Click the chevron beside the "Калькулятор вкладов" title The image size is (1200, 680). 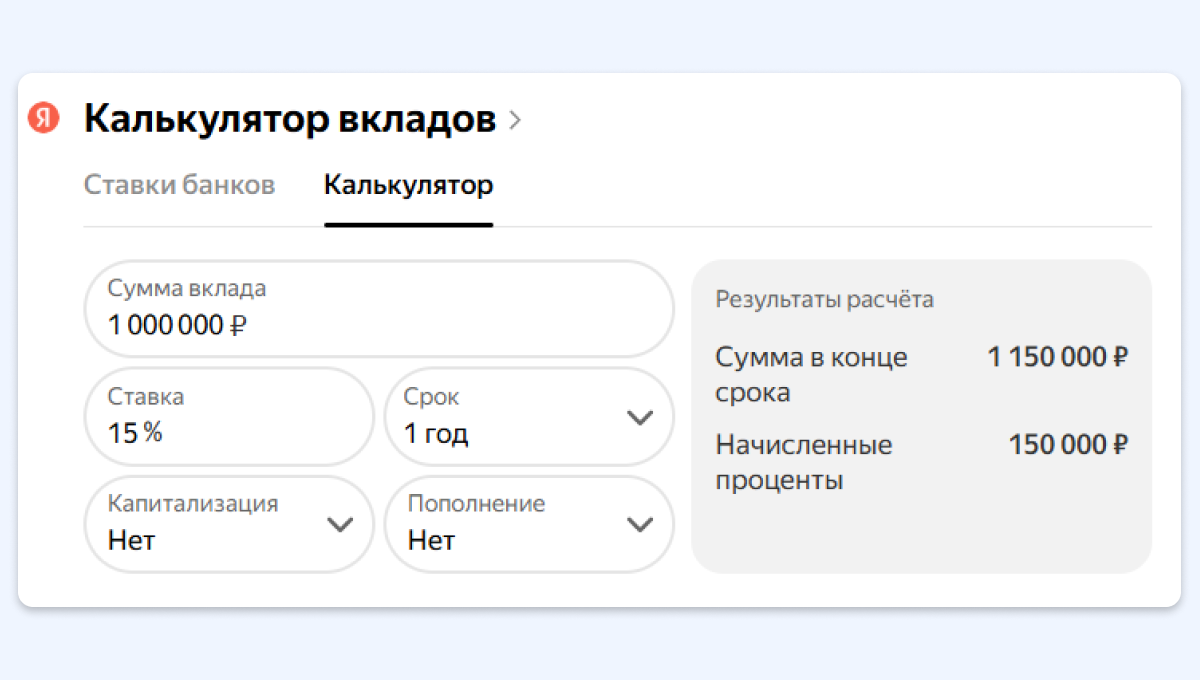point(515,120)
